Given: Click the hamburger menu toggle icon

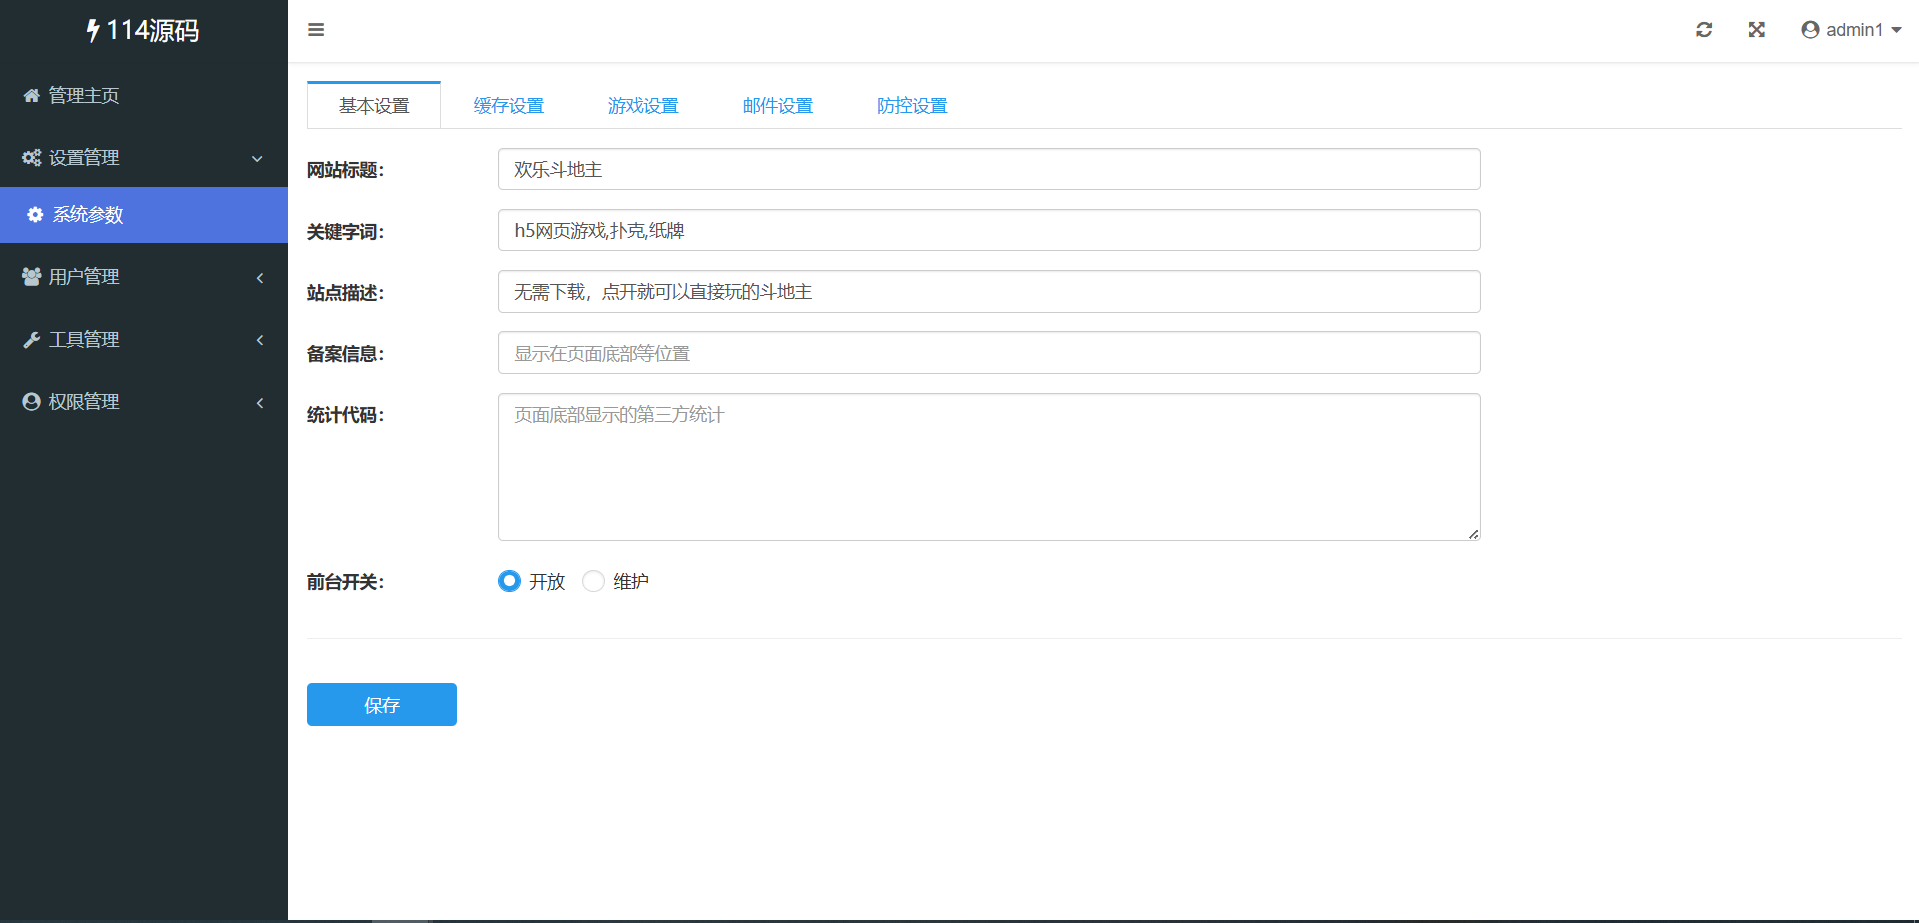Looking at the screenshot, I should tap(316, 30).
